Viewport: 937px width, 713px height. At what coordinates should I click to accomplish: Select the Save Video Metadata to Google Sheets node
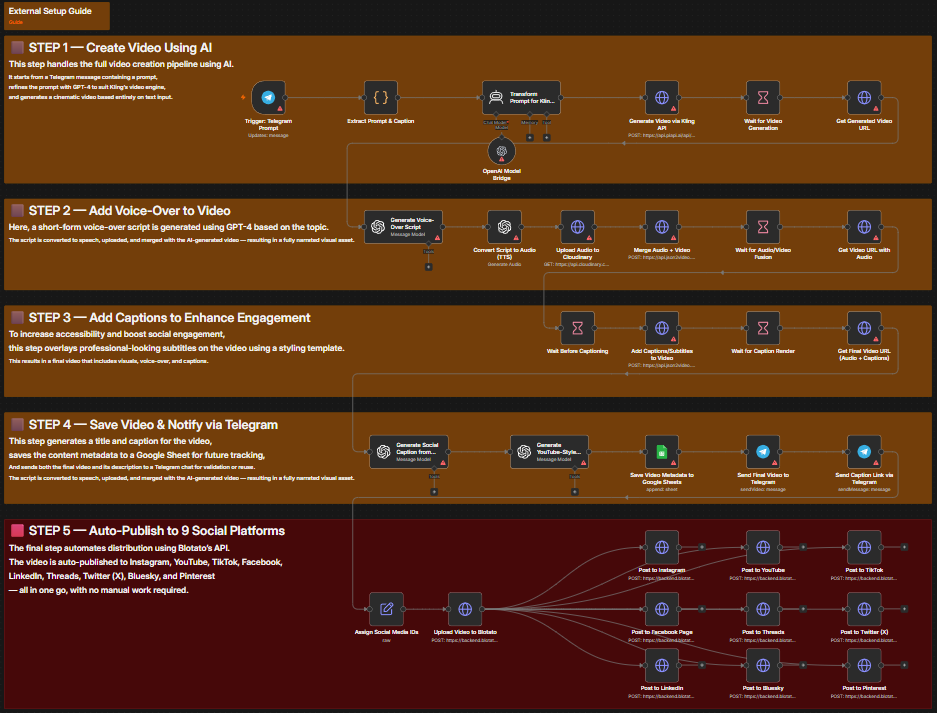662,452
